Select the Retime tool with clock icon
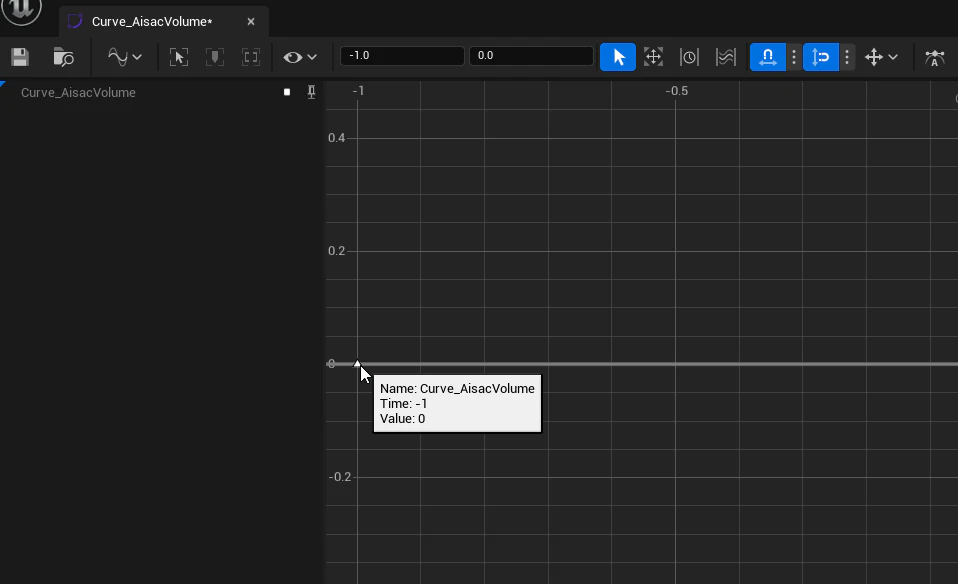 (x=689, y=57)
